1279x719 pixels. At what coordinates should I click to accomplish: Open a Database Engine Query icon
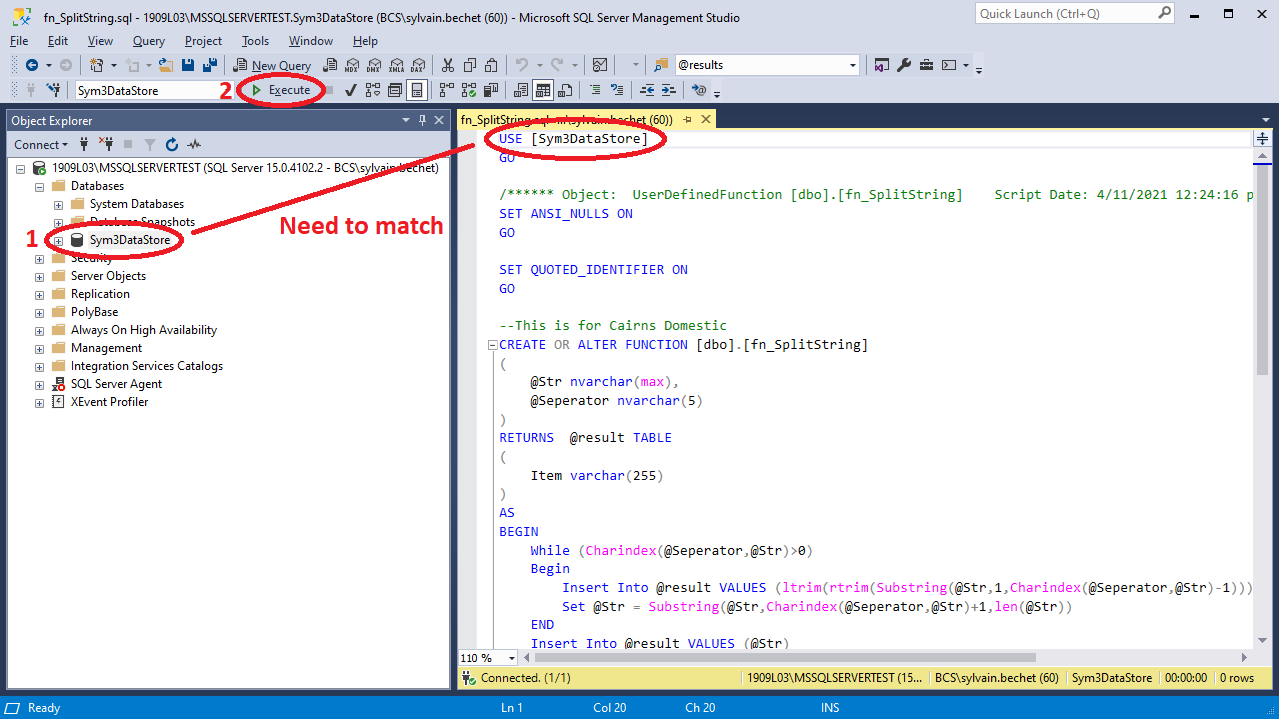tap(329, 65)
